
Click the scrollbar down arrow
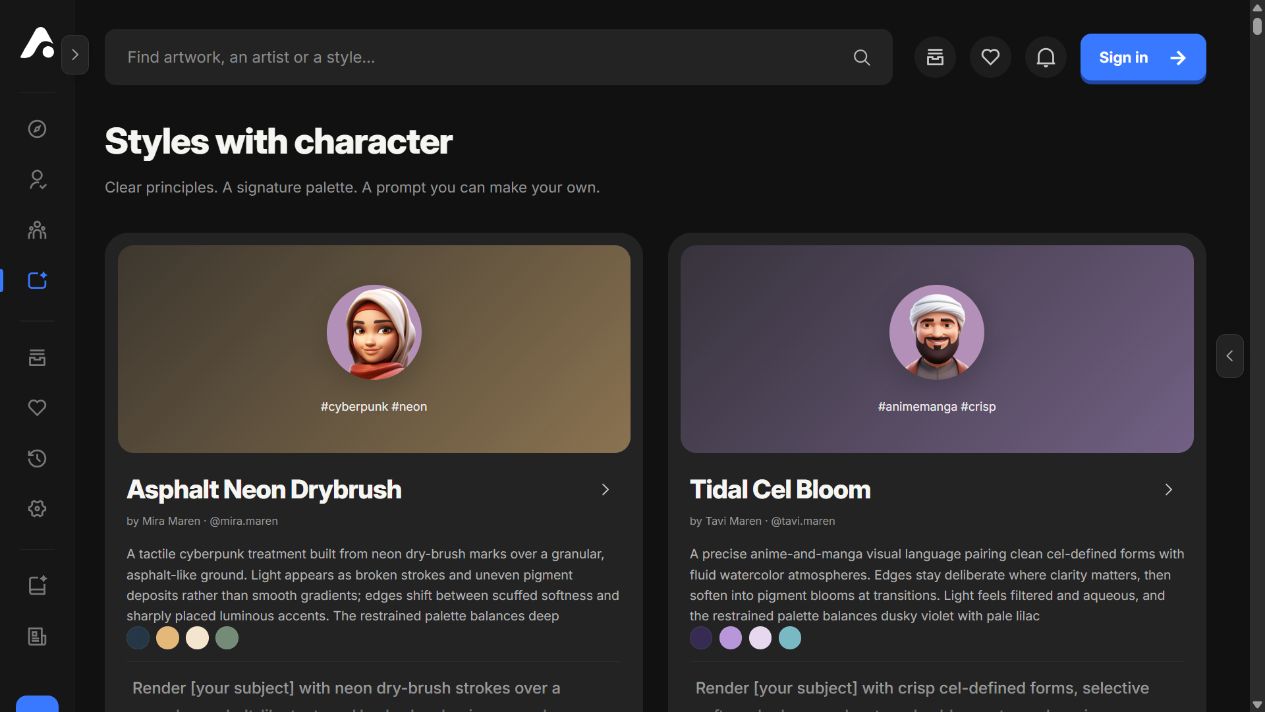point(1257,705)
